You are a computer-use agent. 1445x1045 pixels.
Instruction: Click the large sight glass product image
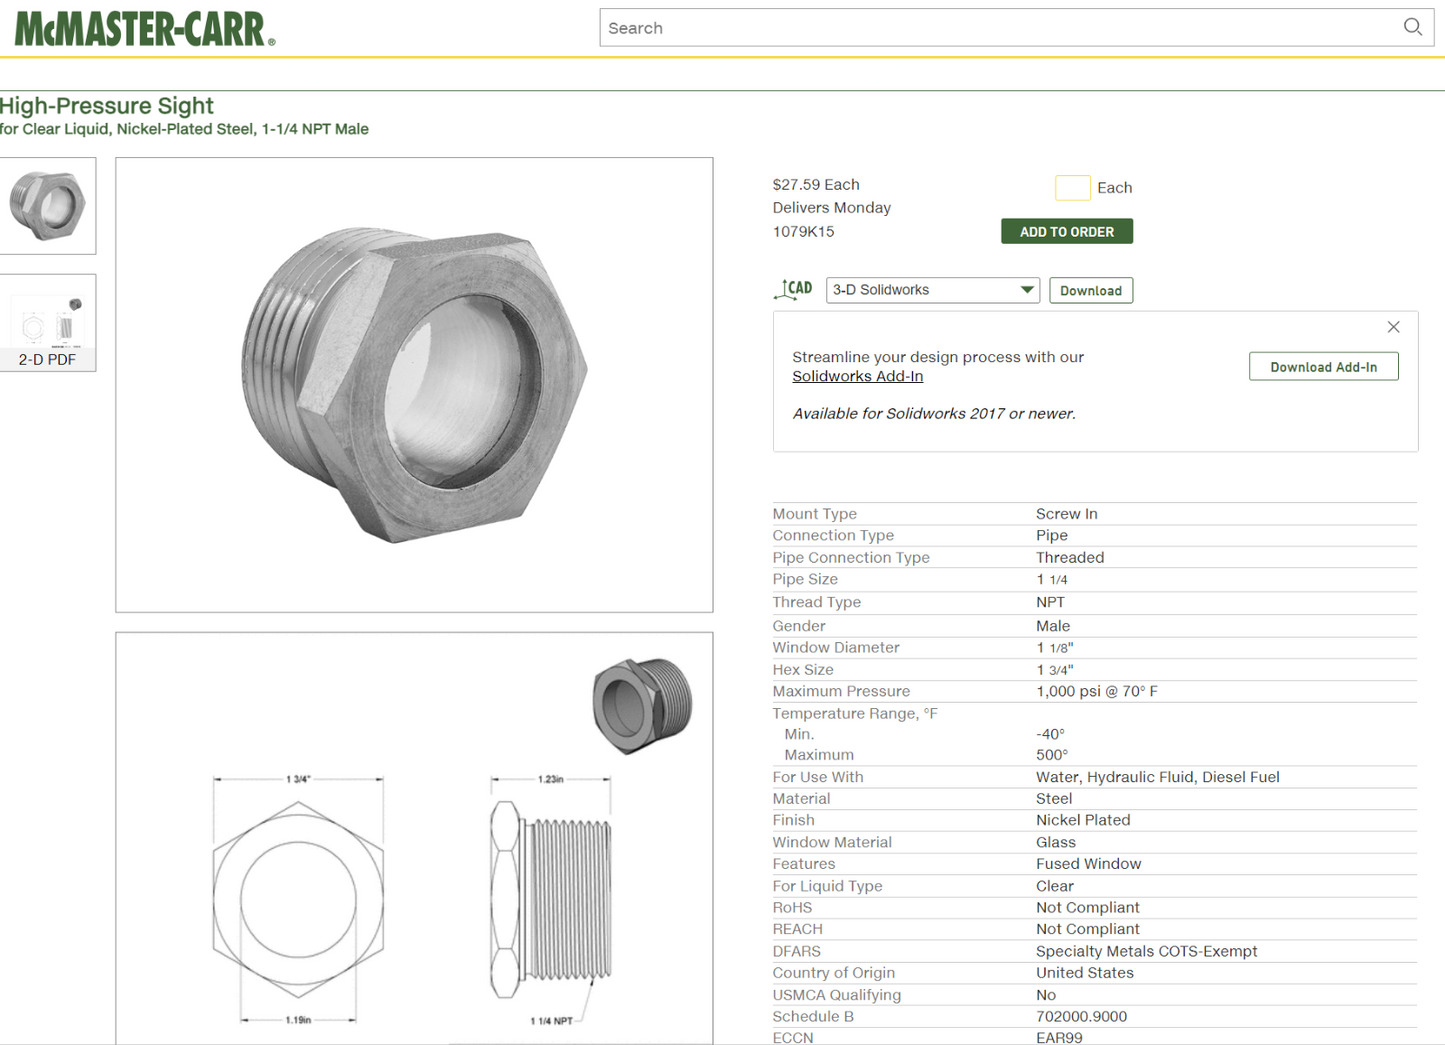414,385
